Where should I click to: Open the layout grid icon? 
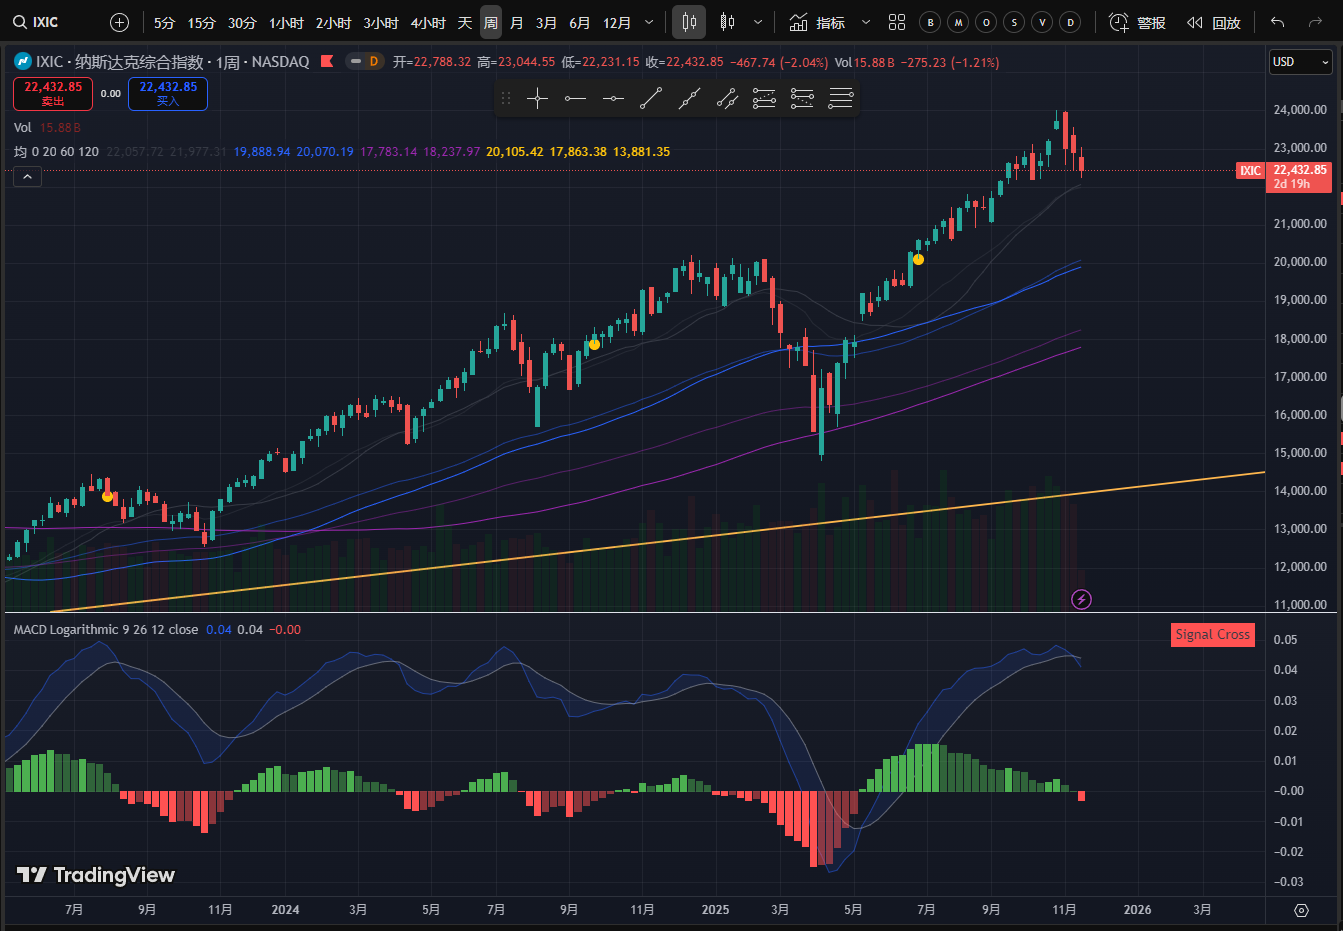click(x=897, y=22)
